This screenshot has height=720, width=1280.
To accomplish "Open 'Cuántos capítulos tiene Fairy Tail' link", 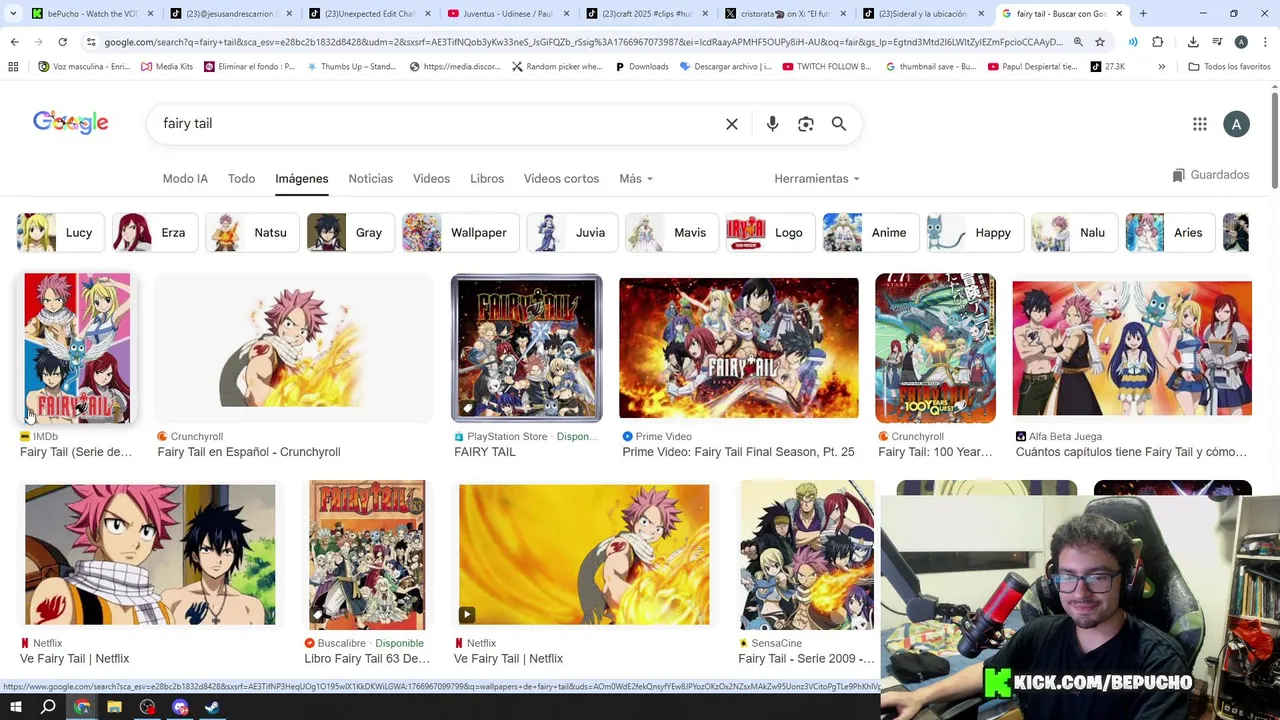I will pyautogui.click(x=1131, y=452).
